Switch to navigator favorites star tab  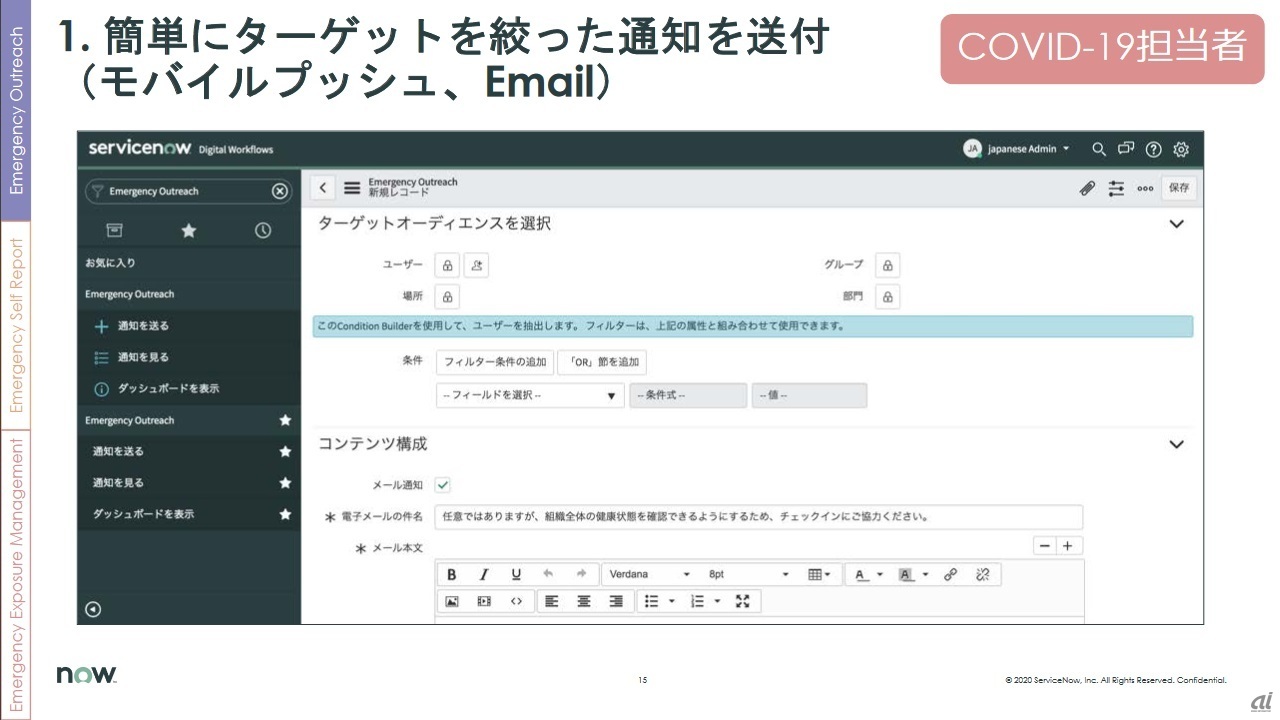(188, 231)
